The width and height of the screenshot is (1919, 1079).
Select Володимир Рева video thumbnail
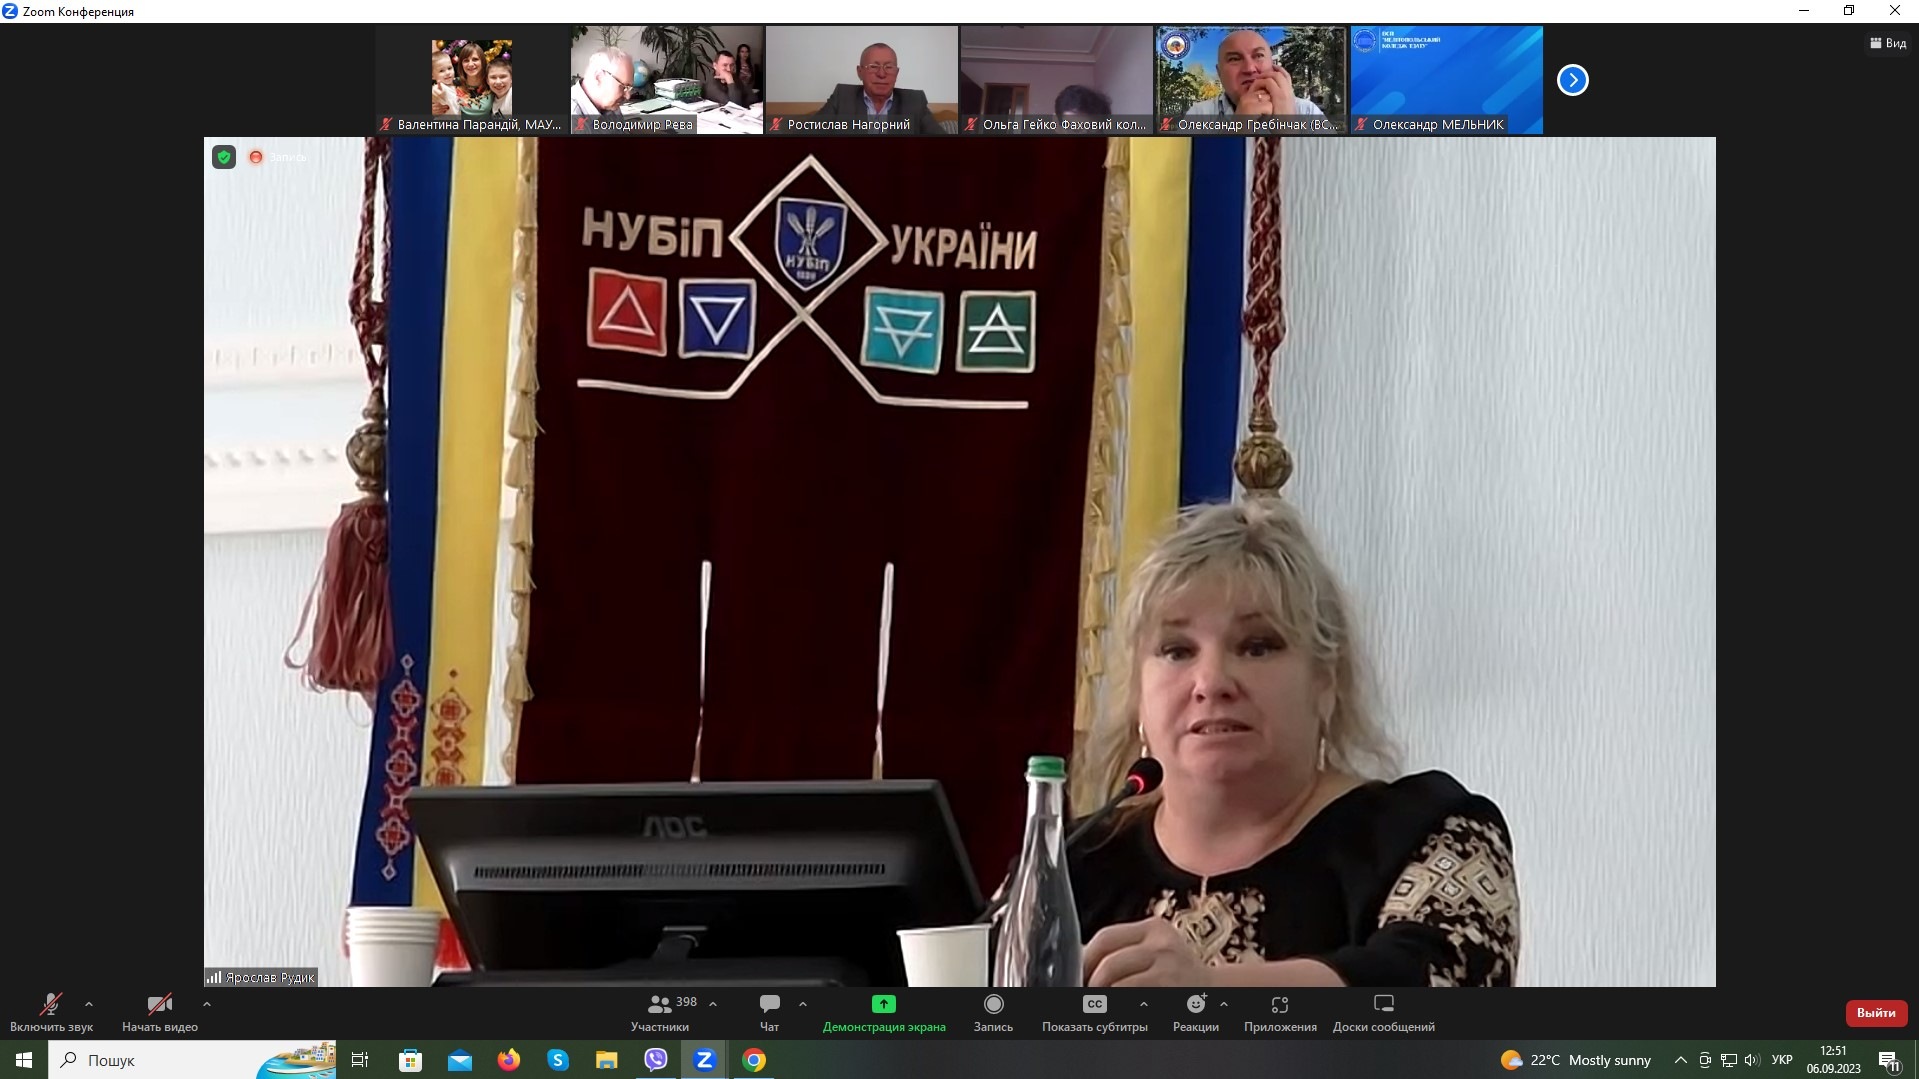click(666, 80)
